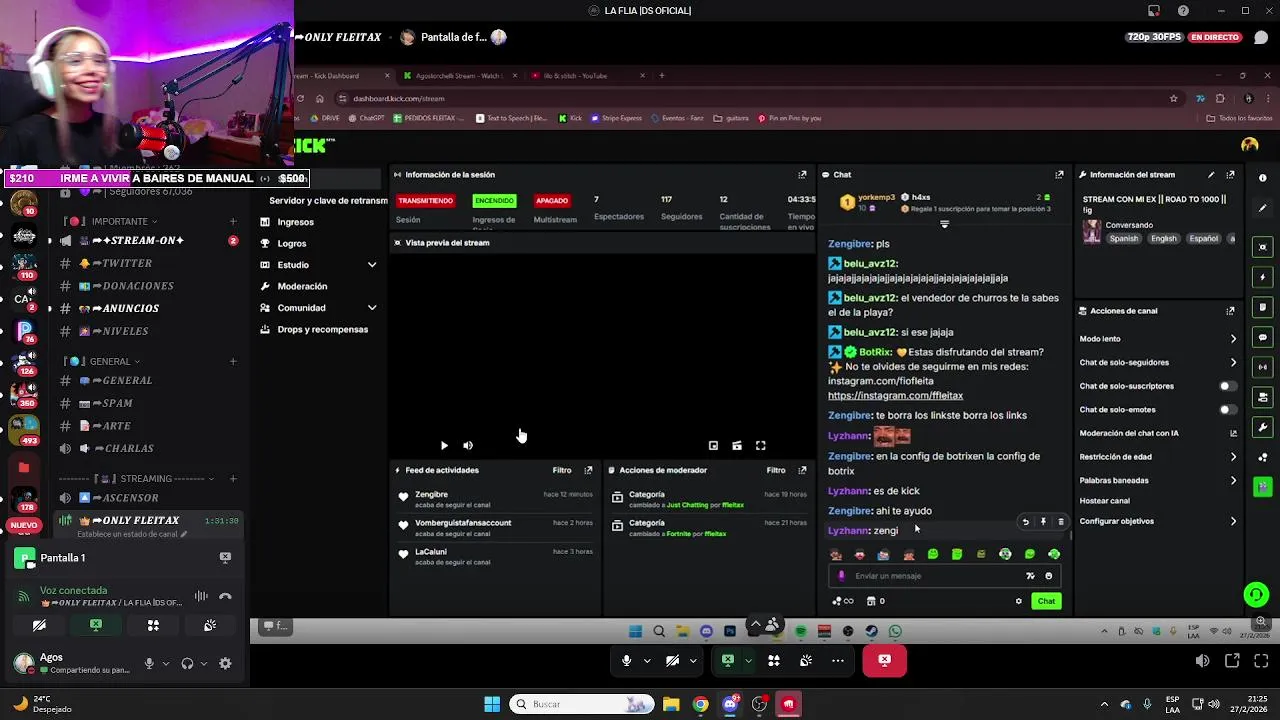Click the lightning icon in Kick right sidebar
1280x720 pixels.
tap(1263, 277)
